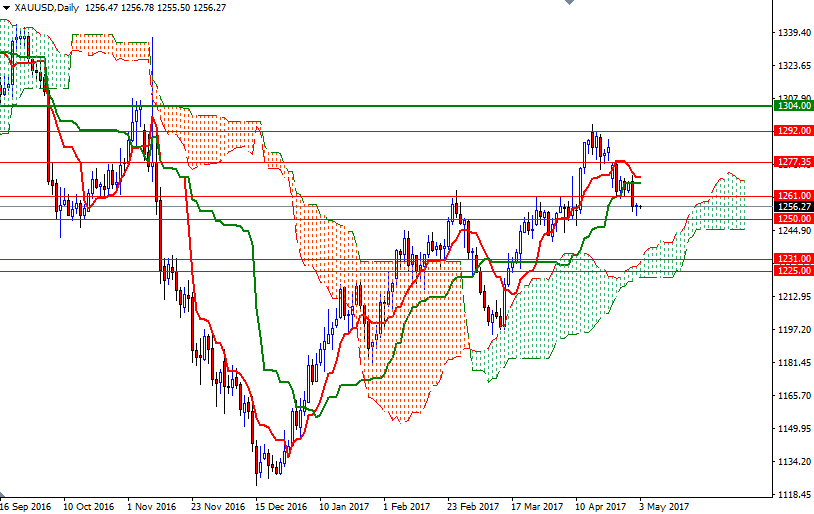Click the 1225.00 red support label

click(x=794, y=270)
